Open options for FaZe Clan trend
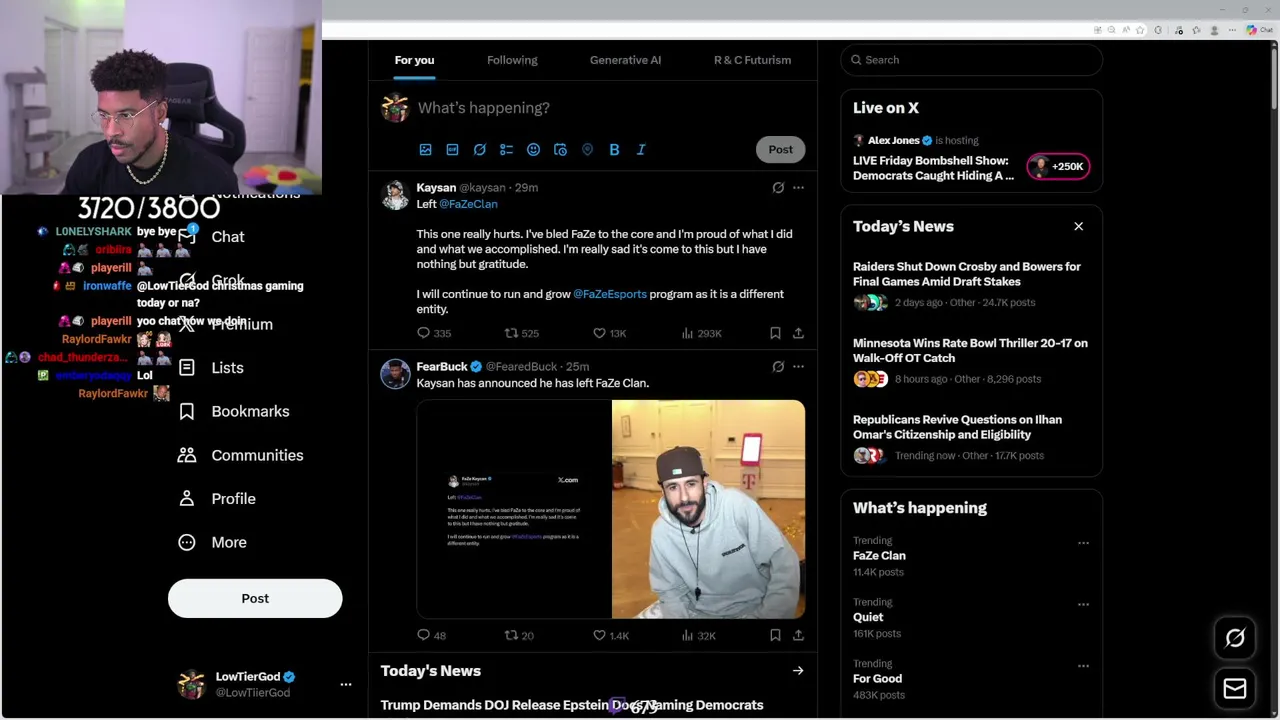1280x720 pixels. 1083,543
